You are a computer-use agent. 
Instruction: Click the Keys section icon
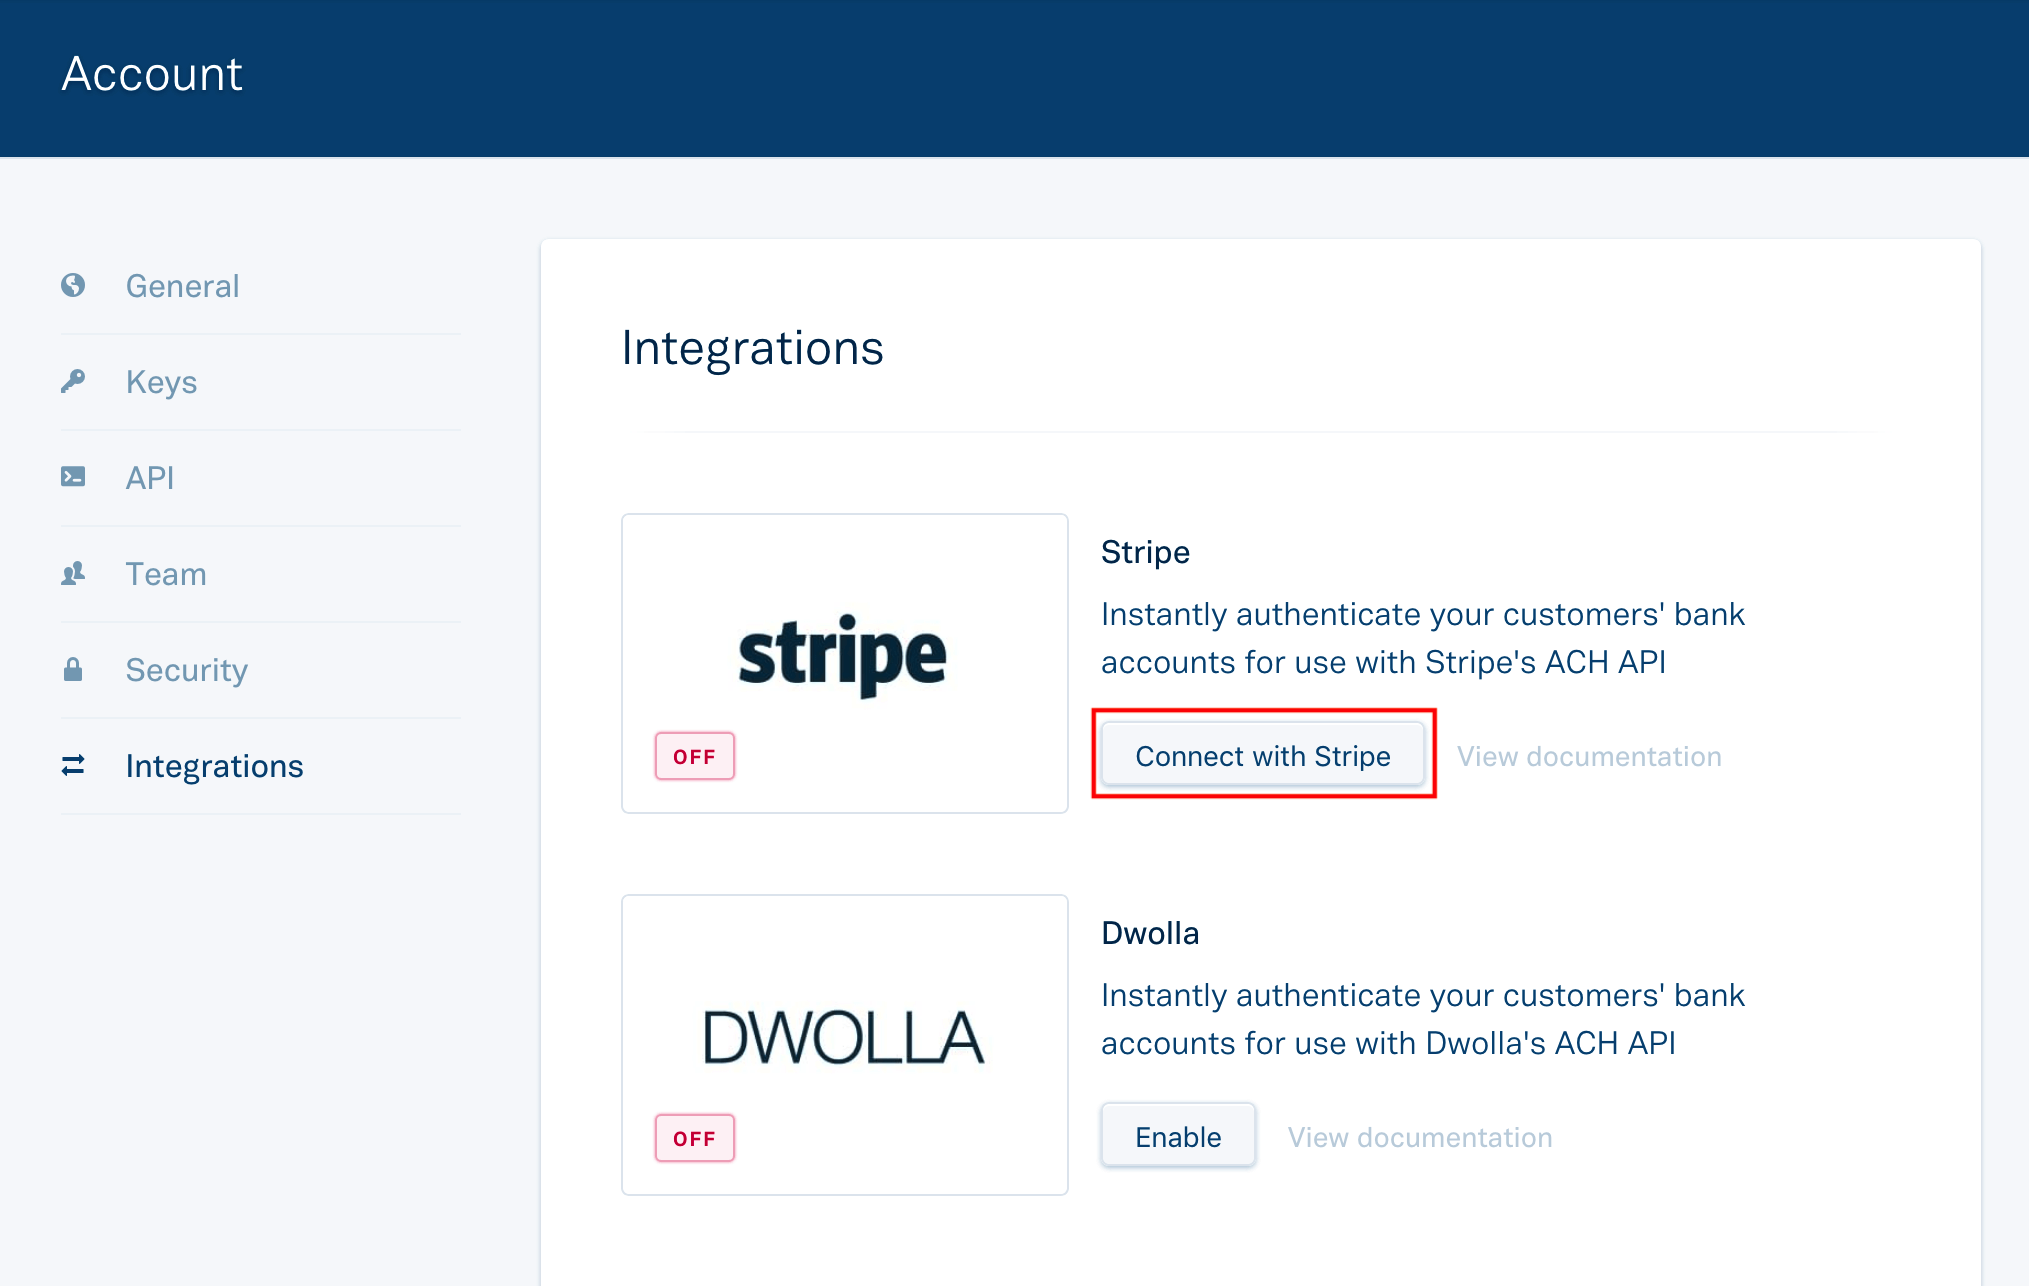pyautogui.click(x=75, y=381)
